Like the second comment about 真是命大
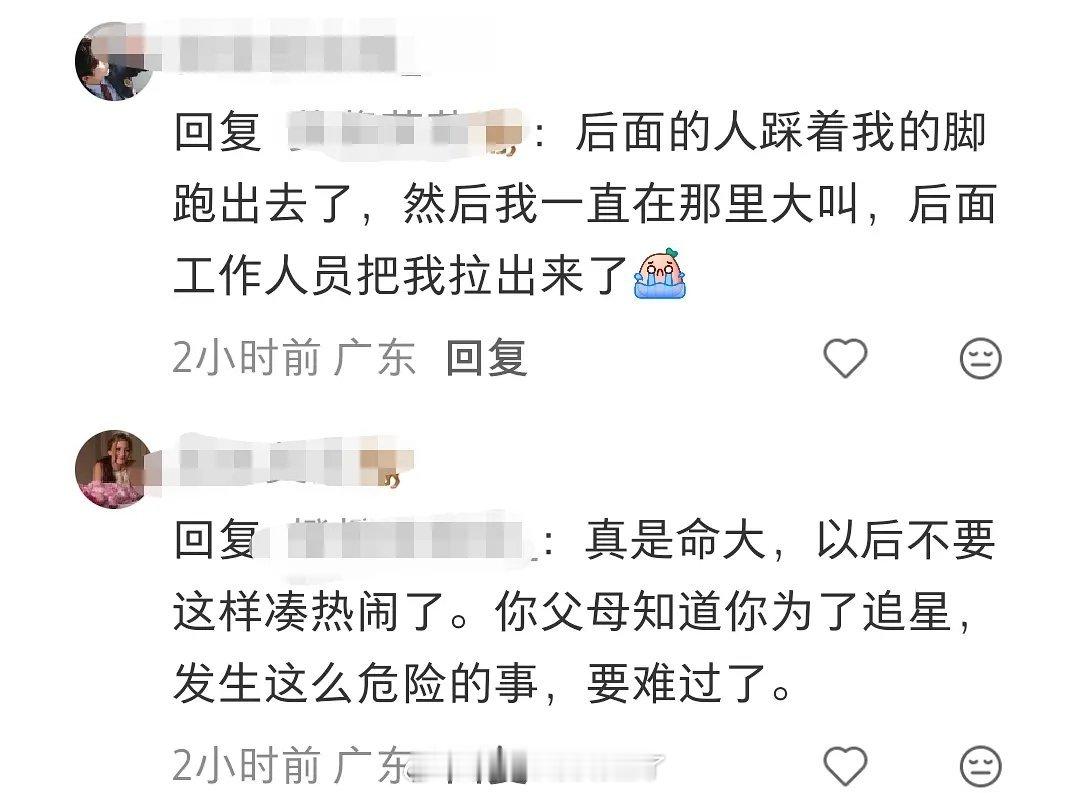Image resolution: width=1072 pixels, height=793 pixels. click(845, 765)
